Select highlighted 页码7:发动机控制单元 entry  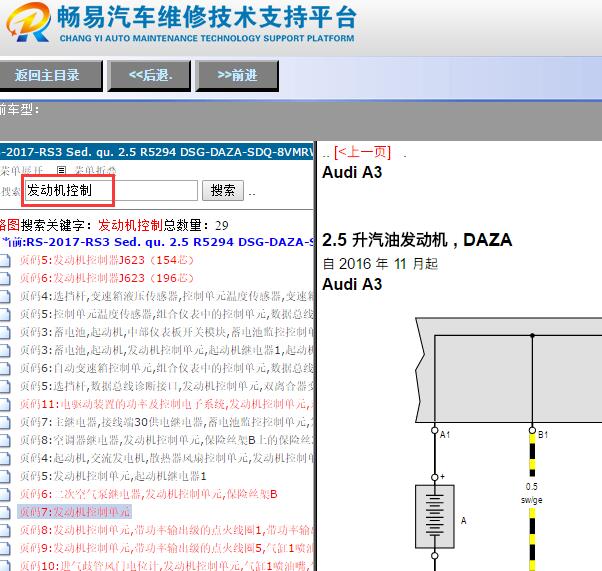click(75, 512)
